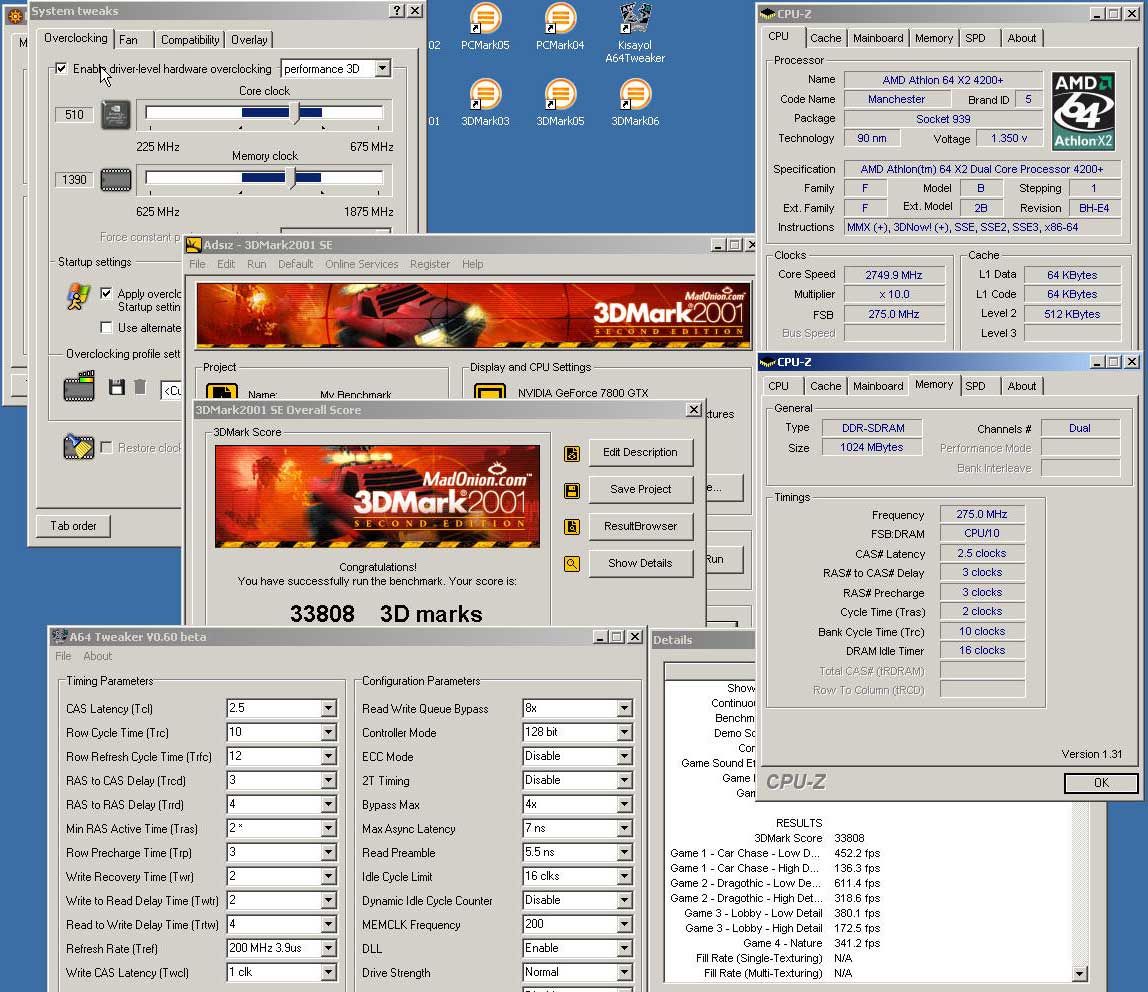
Task: Open the A64 Tweaker File menu
Action: 63,656
